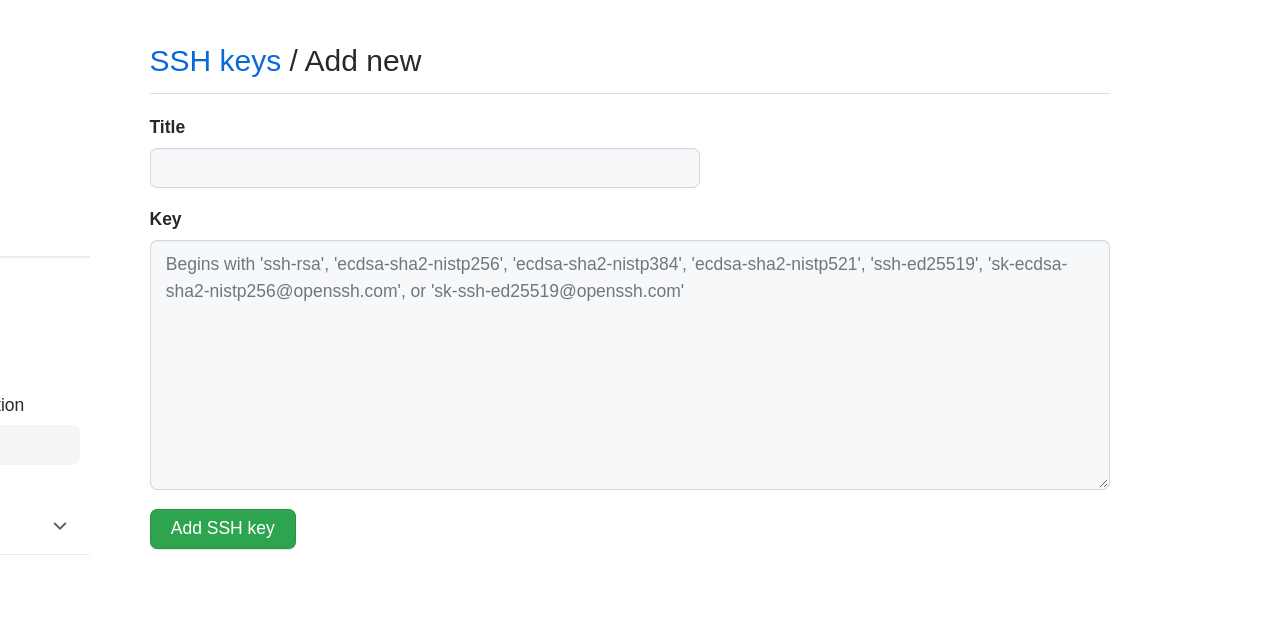Click inside the Key text area
The image size is (1273, 624).
(629, 400)
